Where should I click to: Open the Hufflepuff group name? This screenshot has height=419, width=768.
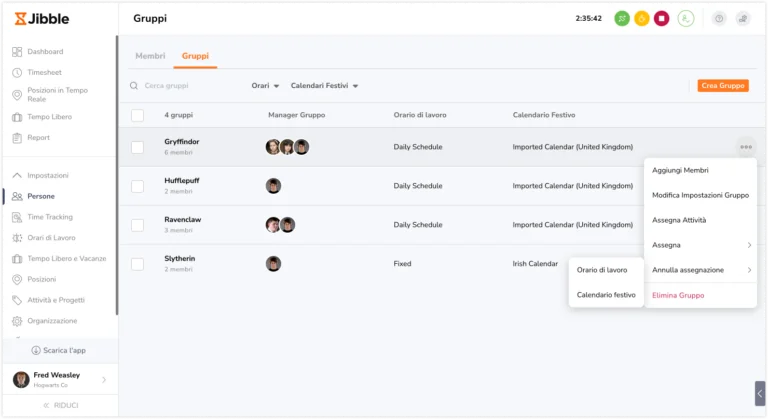182,180
